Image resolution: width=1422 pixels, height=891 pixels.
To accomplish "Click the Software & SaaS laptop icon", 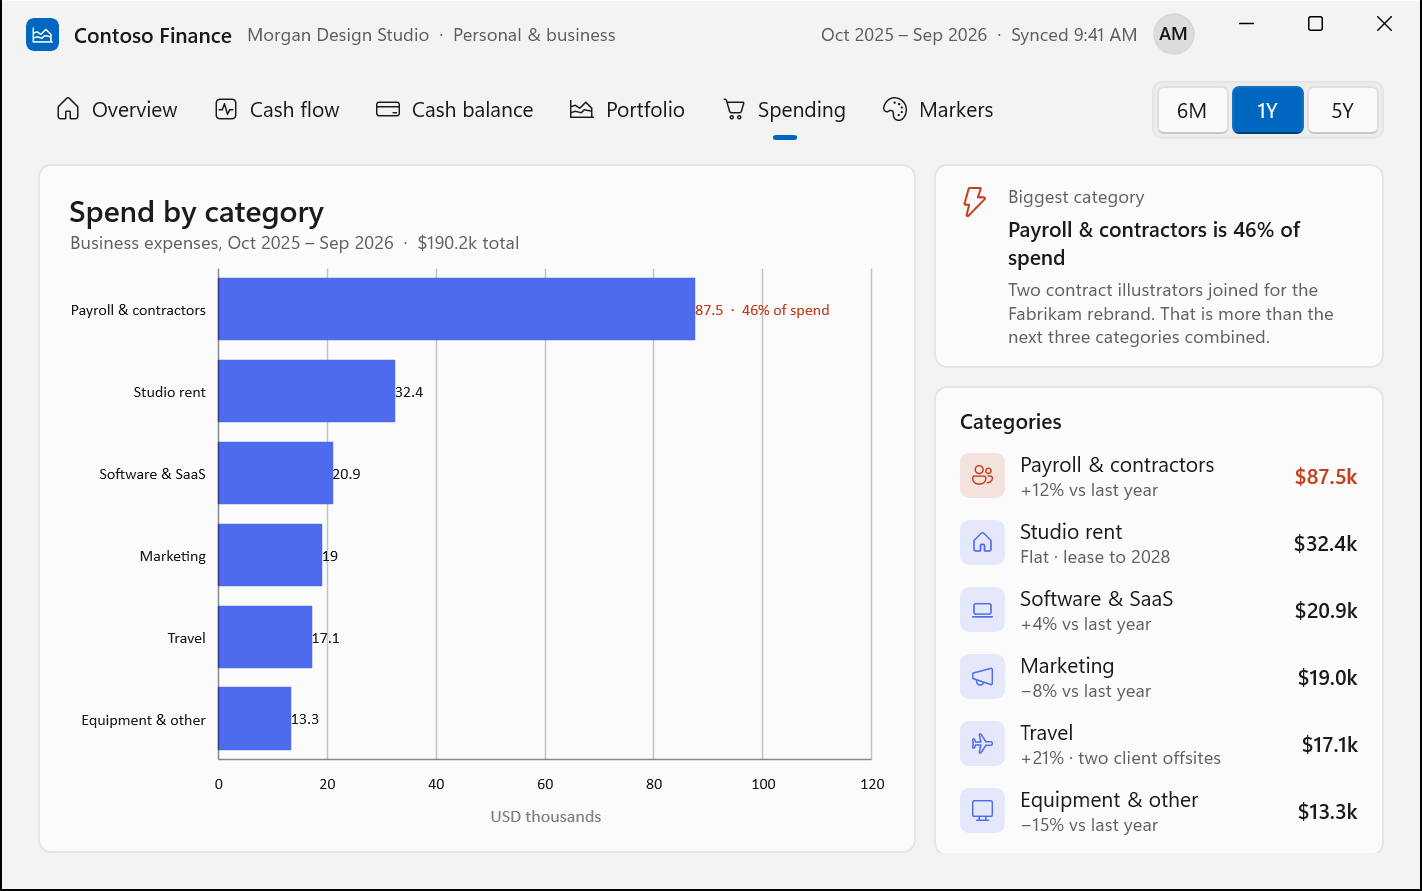I will click(982, 610).
